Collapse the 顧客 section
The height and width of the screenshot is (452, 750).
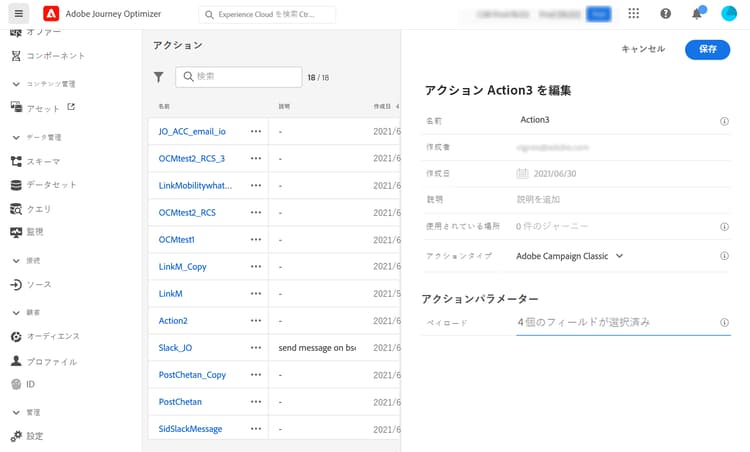[16, 312]
